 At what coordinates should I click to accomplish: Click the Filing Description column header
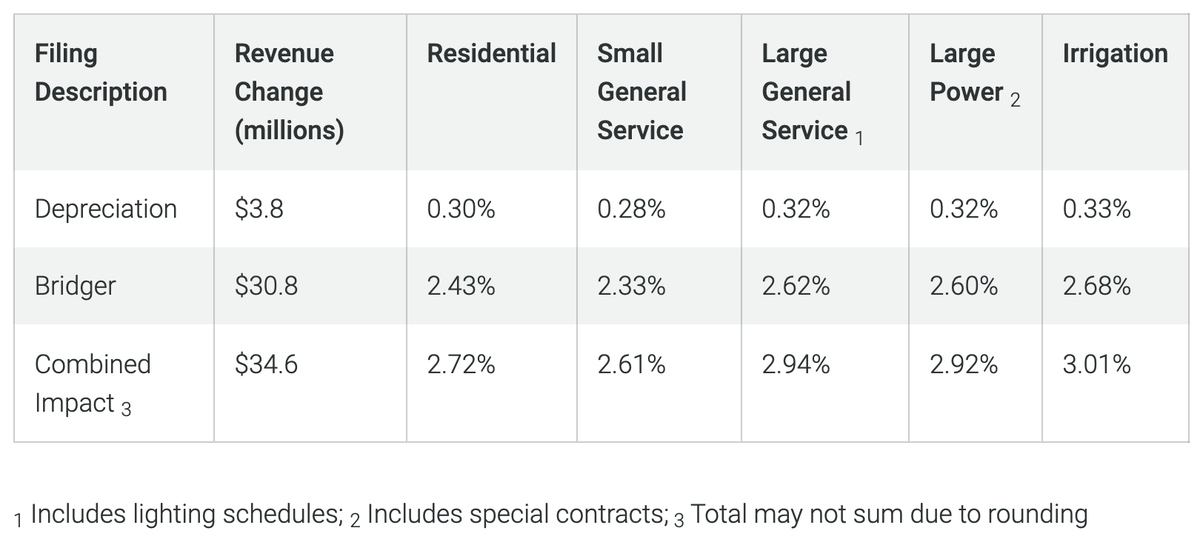pos(100,72)
